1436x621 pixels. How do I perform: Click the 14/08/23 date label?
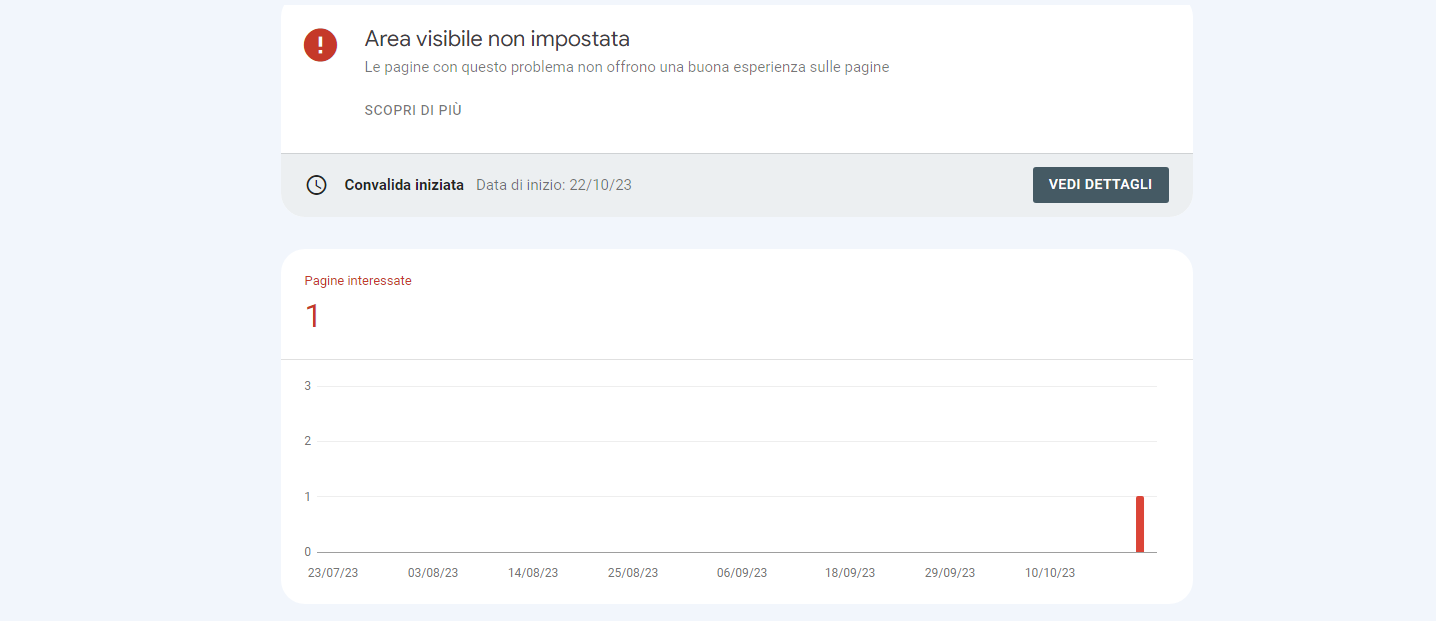coord(533,572)
